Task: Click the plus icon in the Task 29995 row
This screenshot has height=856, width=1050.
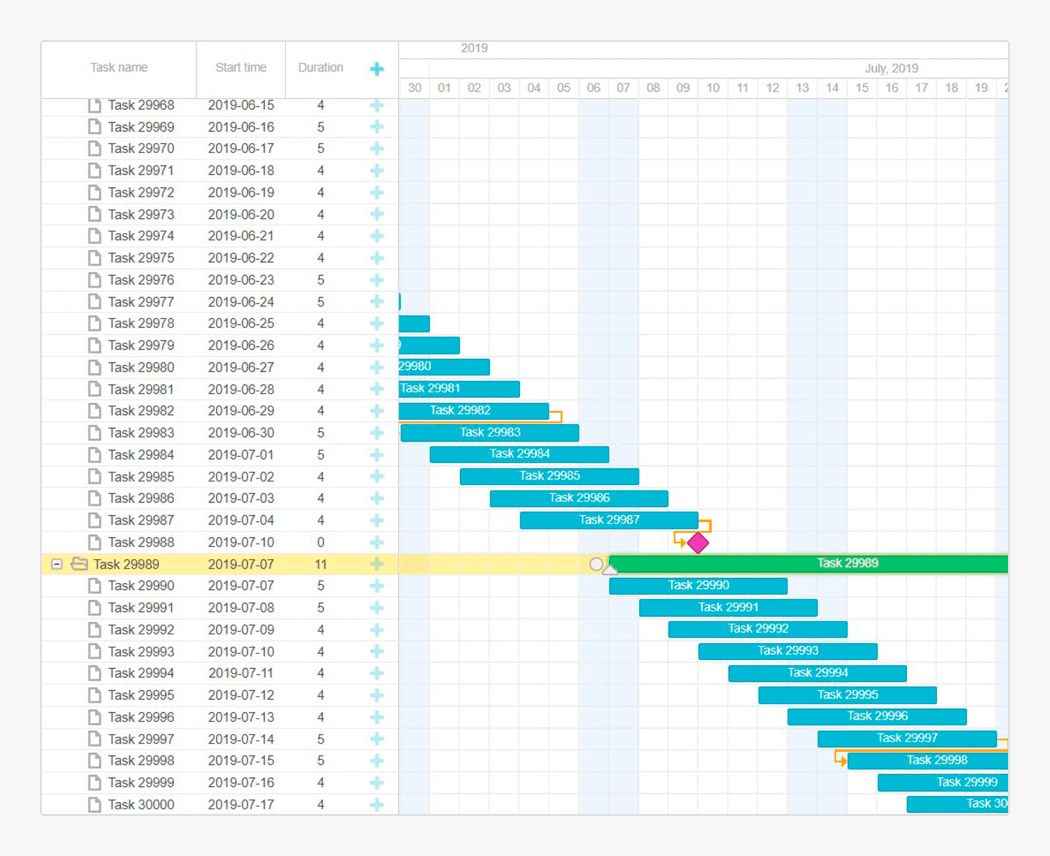Action: [x=377, y=695]
